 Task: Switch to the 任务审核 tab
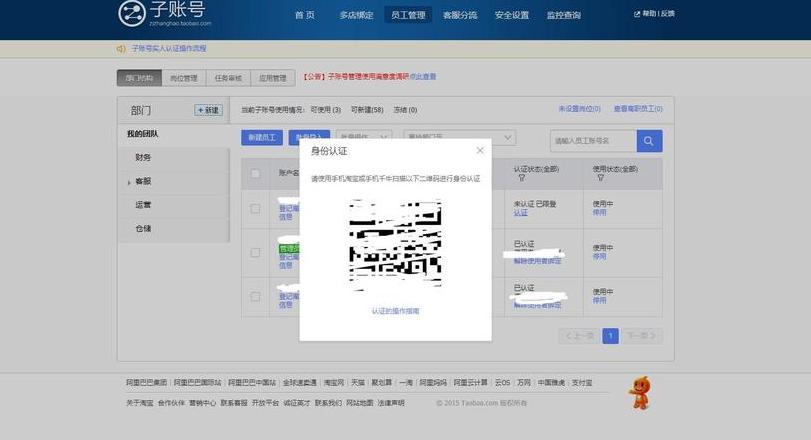[228, 78]
